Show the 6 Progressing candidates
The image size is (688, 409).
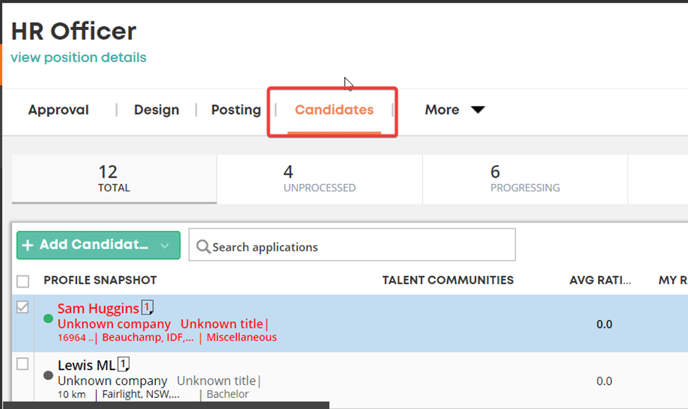pyautogui.click(x=525, y=179)
